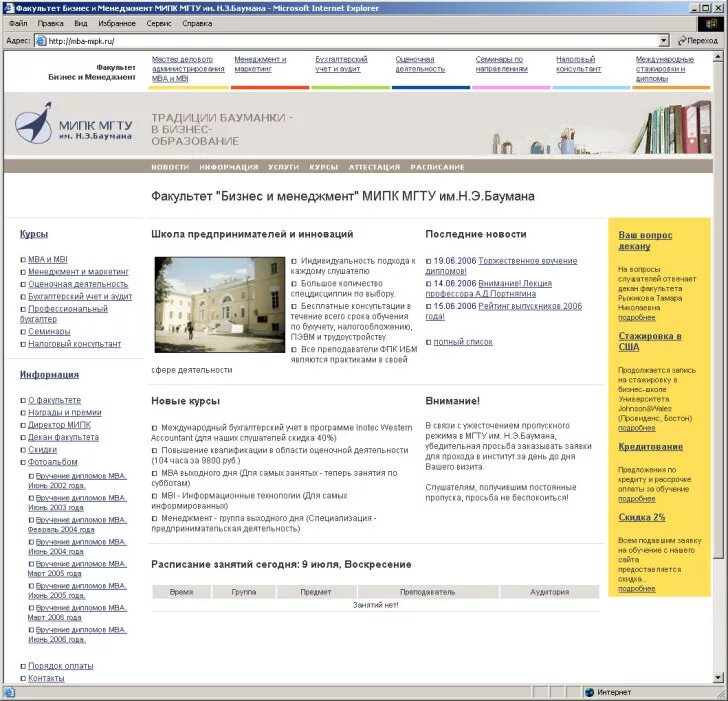Click the building photo thumbnail
Screen dimensions: 728x701
pyautogui.click(x=220, y=305)
